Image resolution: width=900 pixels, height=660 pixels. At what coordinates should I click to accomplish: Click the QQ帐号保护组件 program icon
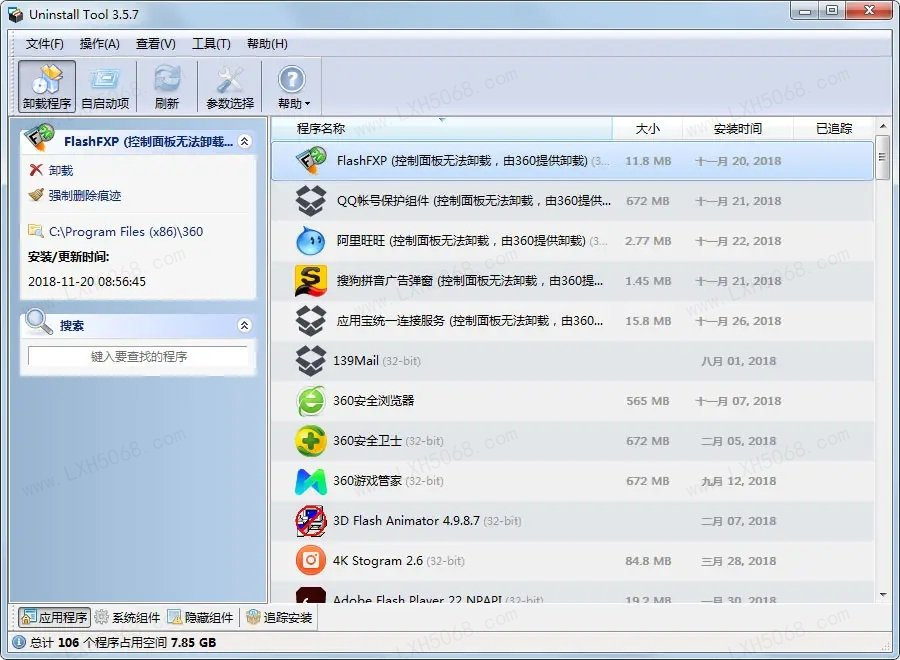tap(311, 201)
